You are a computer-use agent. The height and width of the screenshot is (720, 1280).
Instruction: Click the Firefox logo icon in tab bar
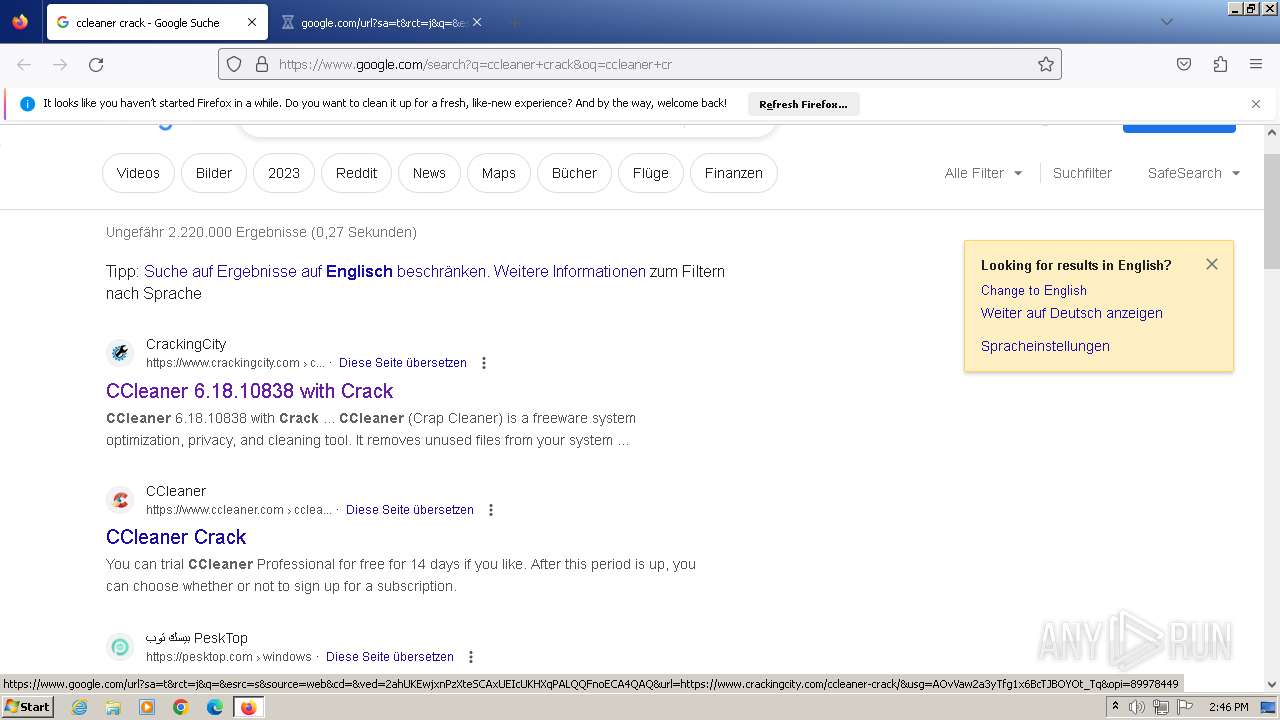[x=20, y=22]
